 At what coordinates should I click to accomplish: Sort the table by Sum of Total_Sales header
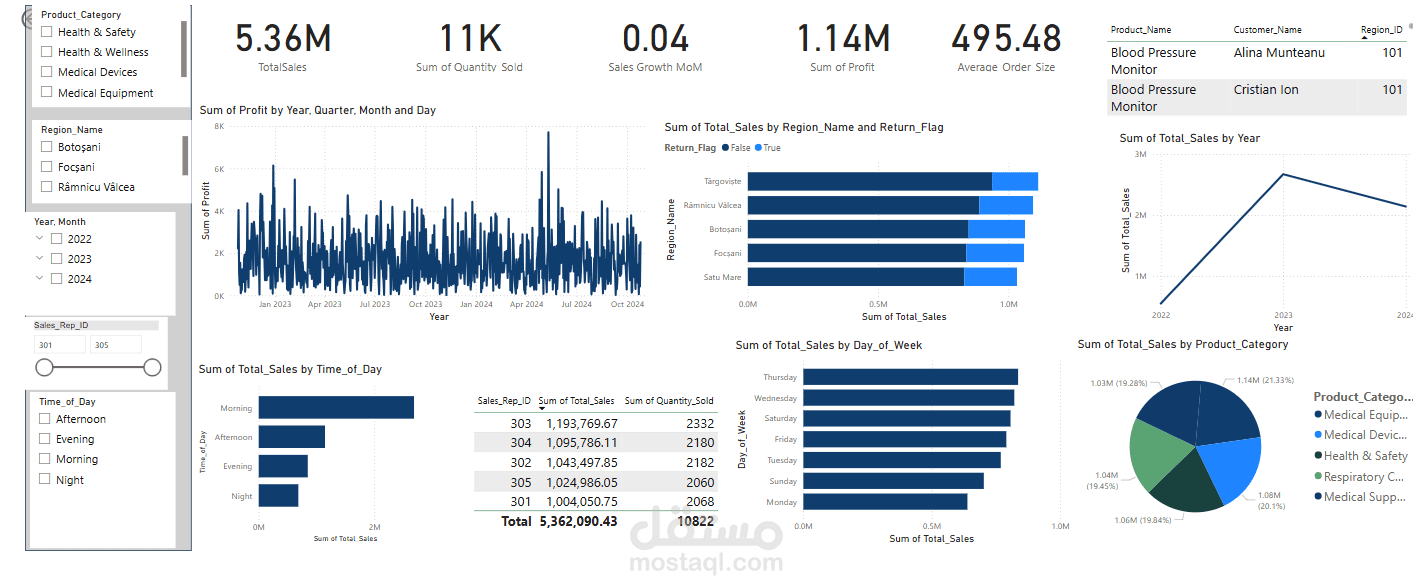click(x=576, y=399)
